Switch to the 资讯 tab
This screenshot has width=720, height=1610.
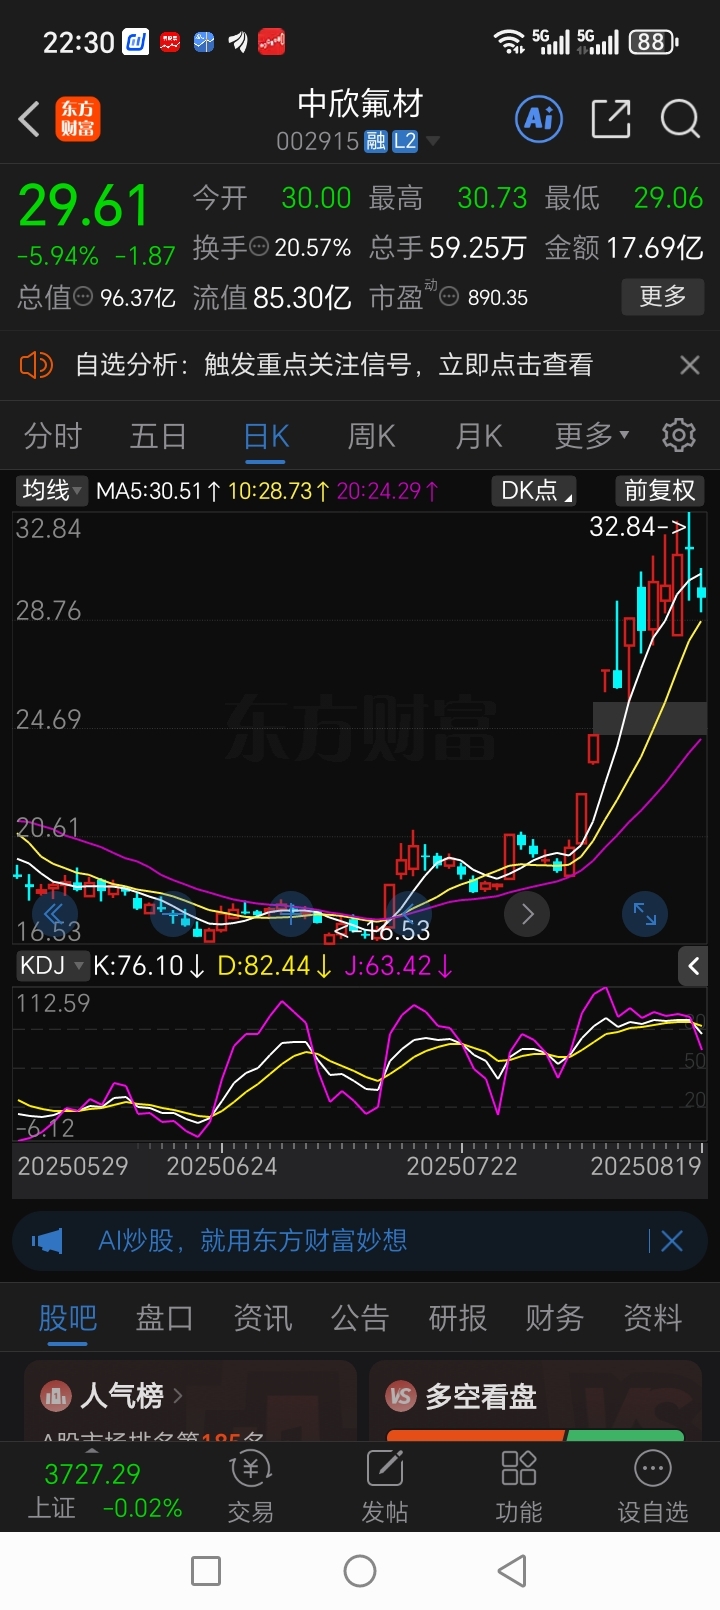[263, 1318]
